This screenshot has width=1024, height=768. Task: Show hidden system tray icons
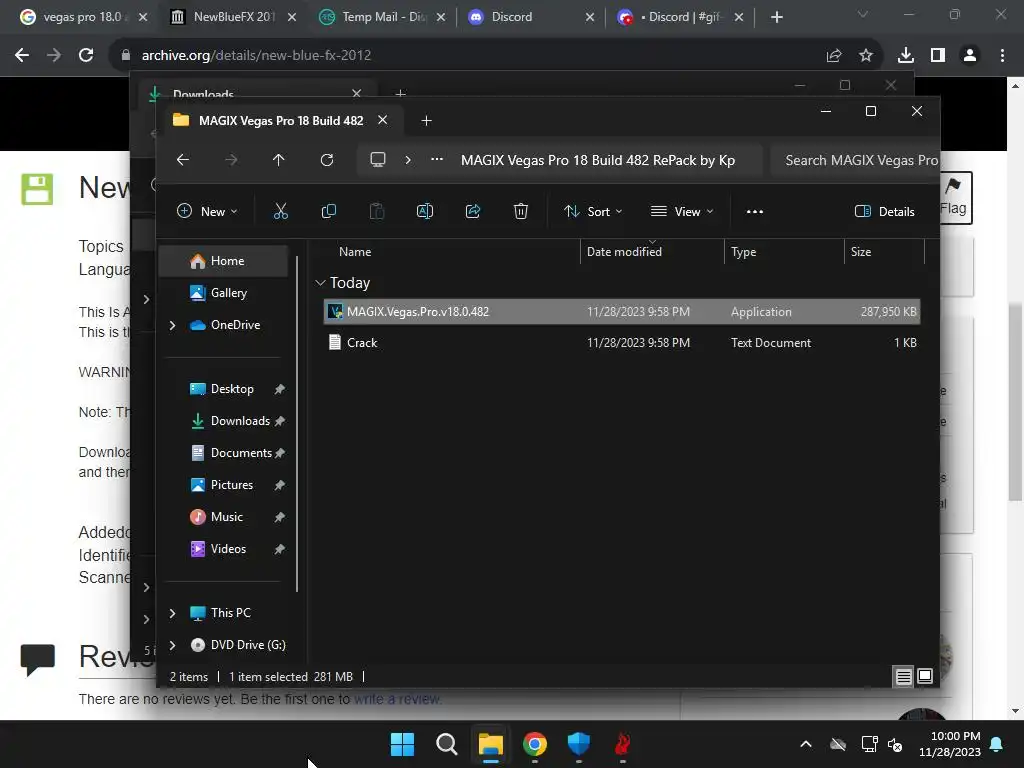coord(806,744)
